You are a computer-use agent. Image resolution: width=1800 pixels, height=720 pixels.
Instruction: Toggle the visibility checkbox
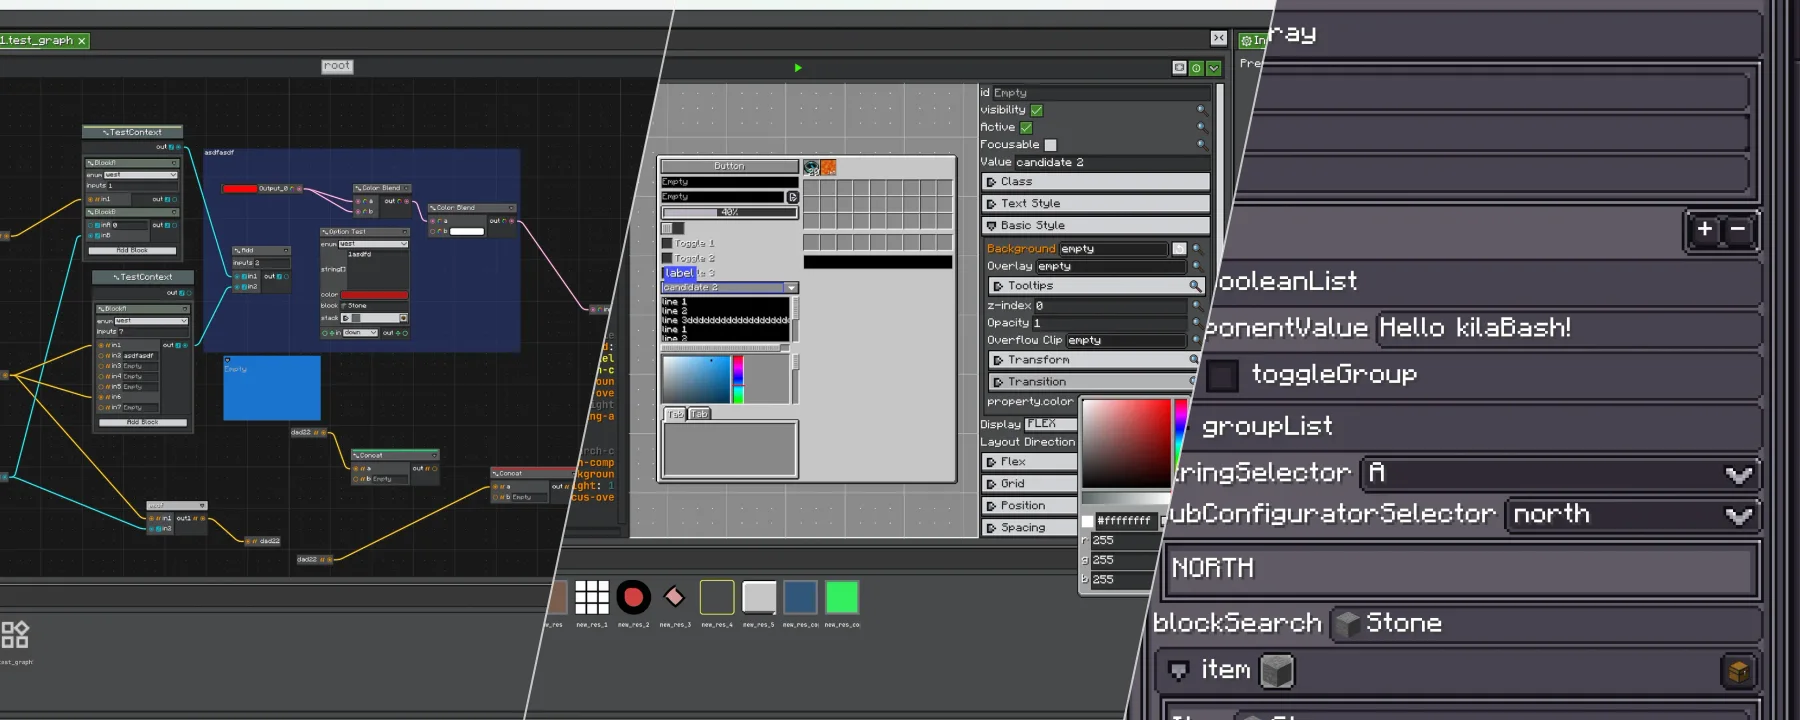pos(1037,110)
